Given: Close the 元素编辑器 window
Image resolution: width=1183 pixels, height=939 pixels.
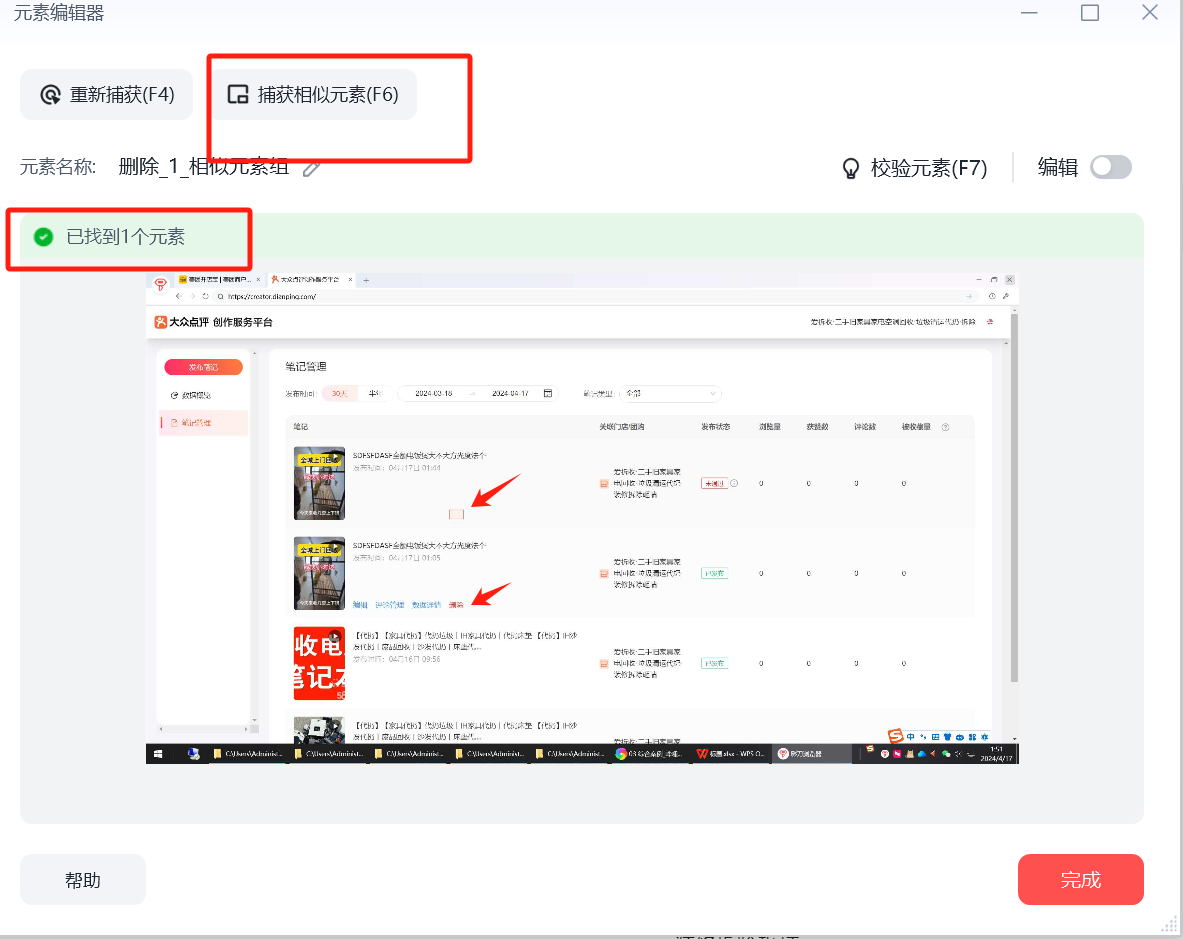Looking at the screenshot, I should [1150, 13].
